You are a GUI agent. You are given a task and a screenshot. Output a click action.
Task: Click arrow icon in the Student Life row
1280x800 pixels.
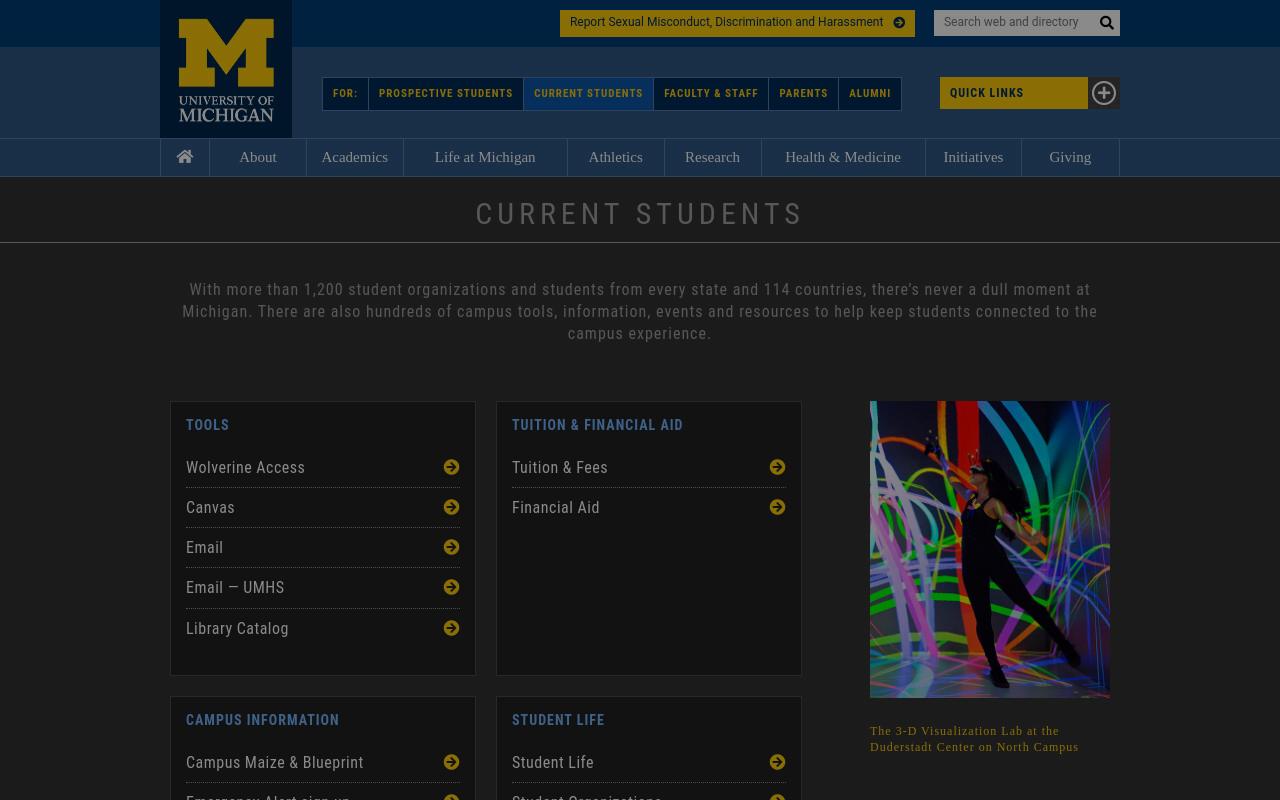click(x=778, y=762)
